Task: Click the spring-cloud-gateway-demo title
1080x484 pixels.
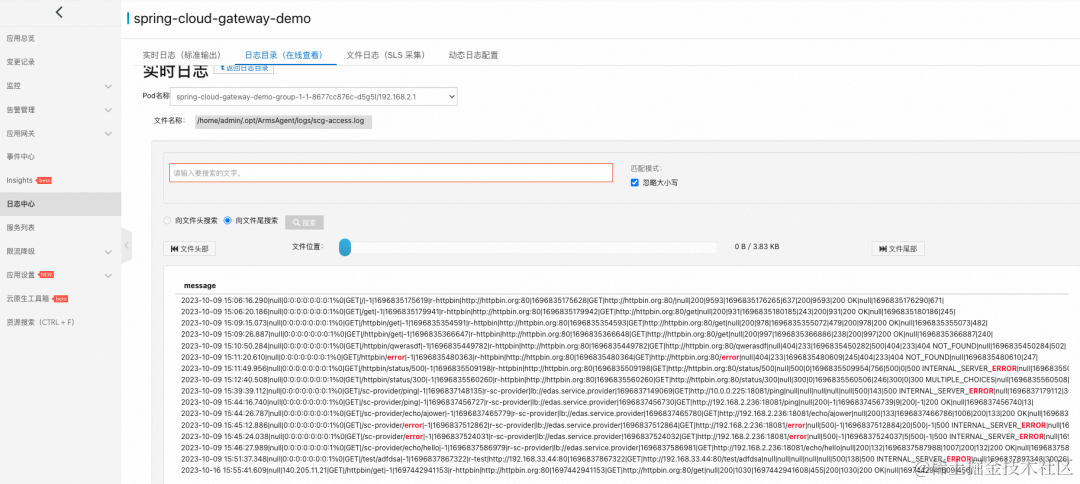Action: (222, 19)
